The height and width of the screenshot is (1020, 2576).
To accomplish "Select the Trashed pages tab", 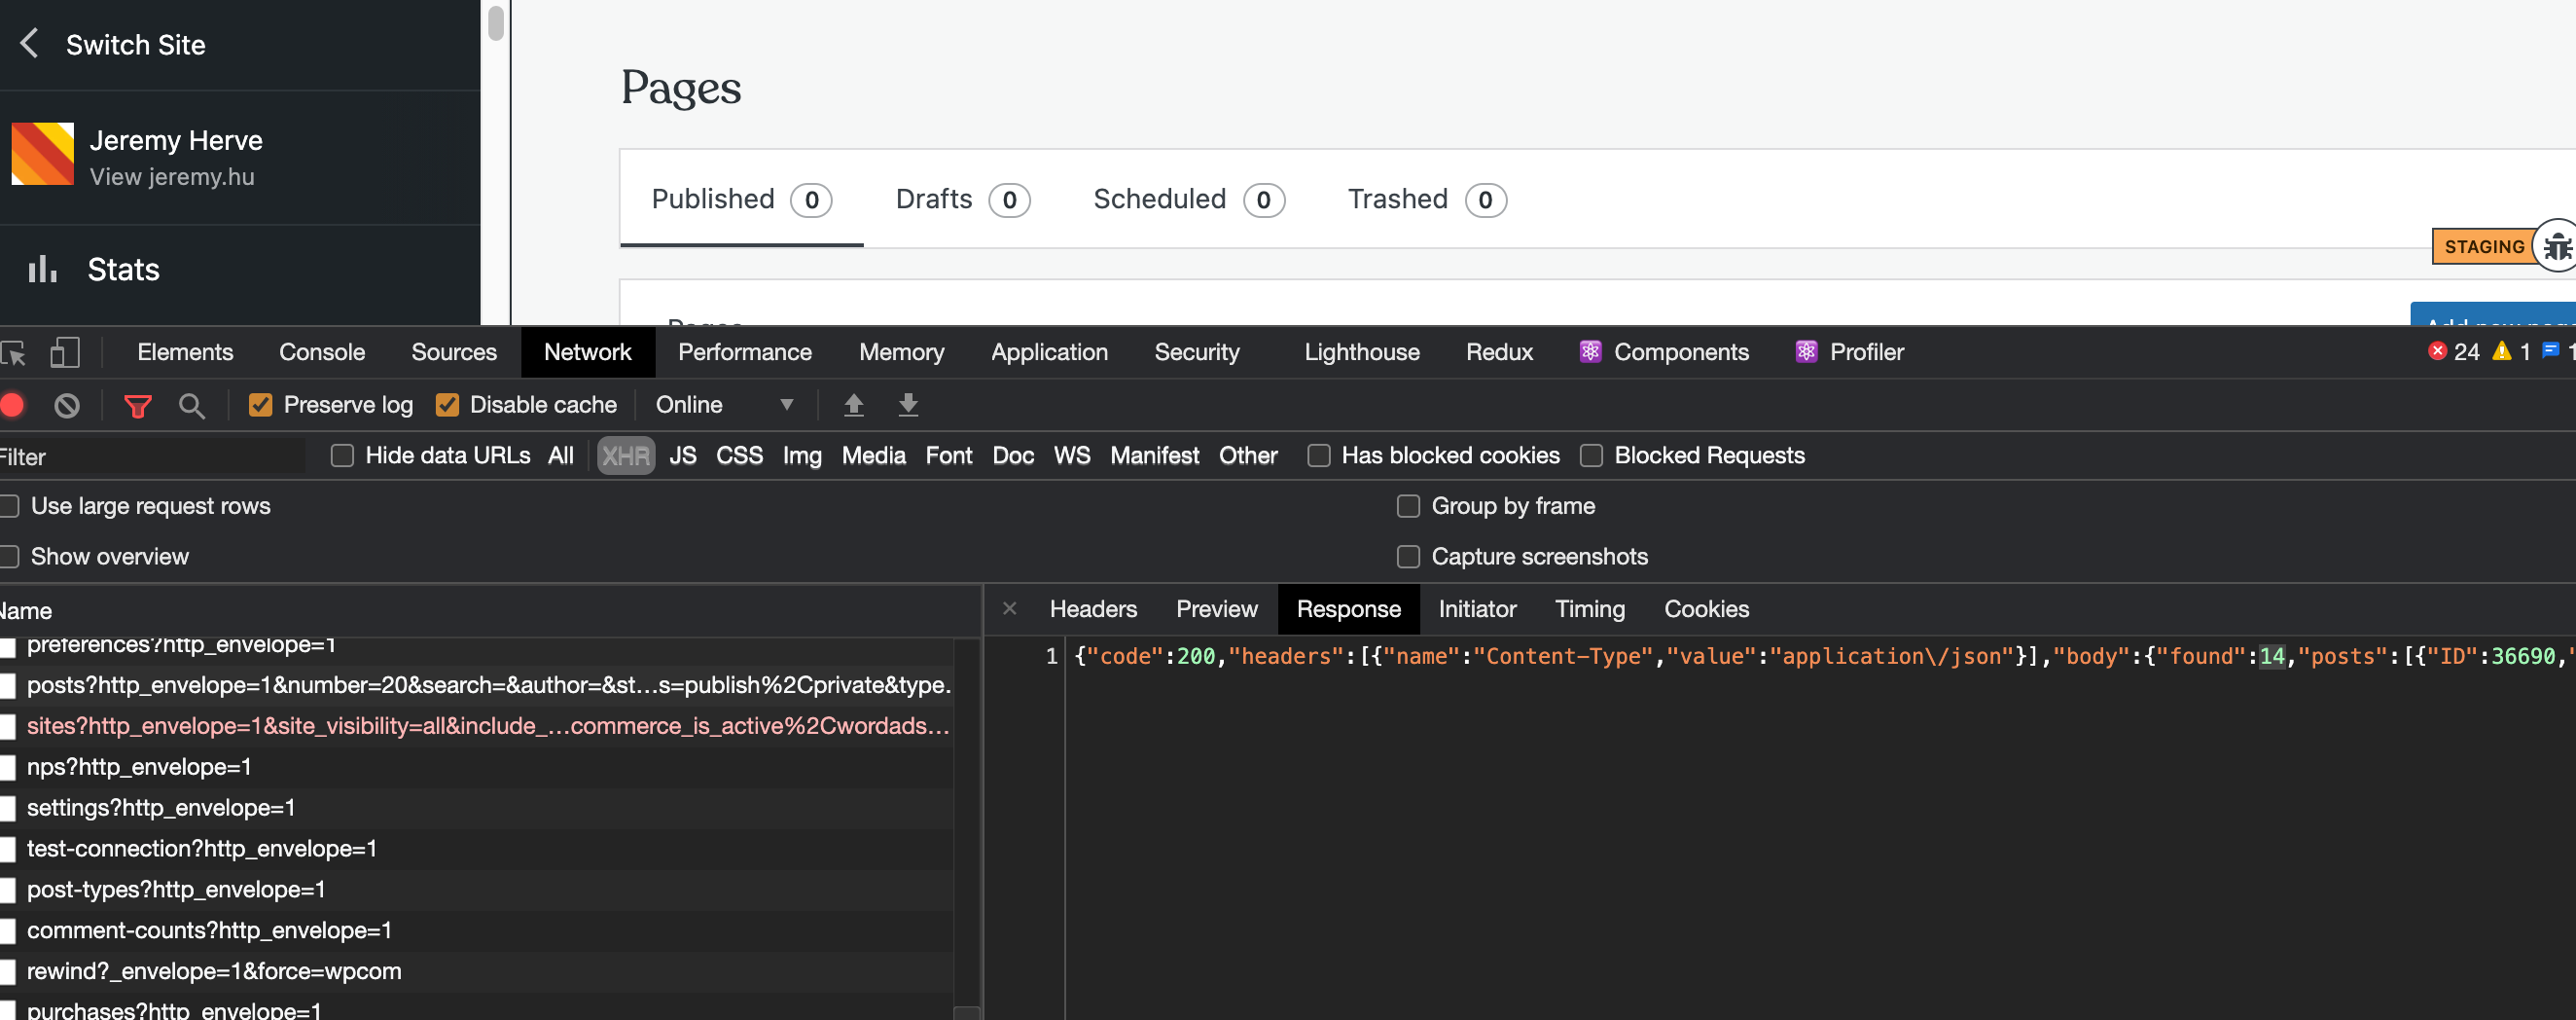I will (1426, 199).
